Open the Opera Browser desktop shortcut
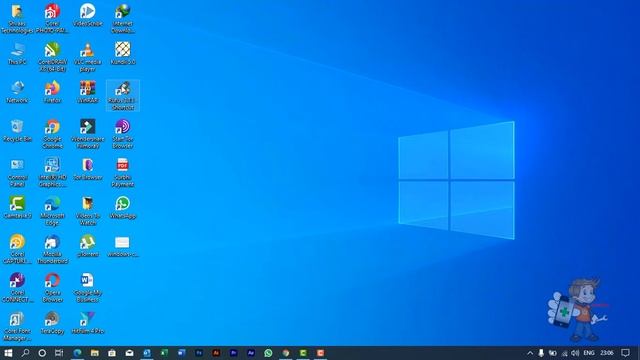Image resolution: width=640 pixels, height=360 pixels. pyautogui.click(x=52, y=287)
